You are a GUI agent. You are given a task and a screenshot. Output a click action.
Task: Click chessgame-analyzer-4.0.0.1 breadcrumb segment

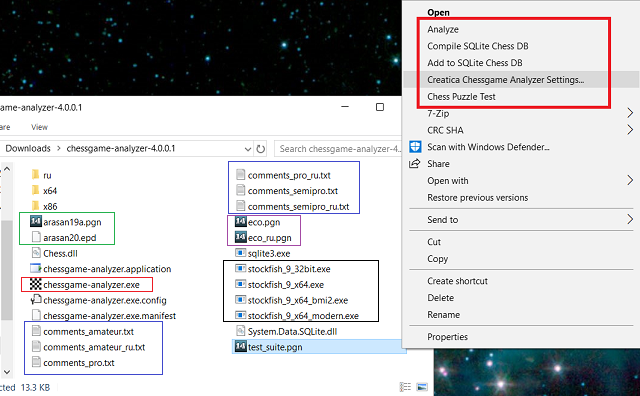point(121,149)
